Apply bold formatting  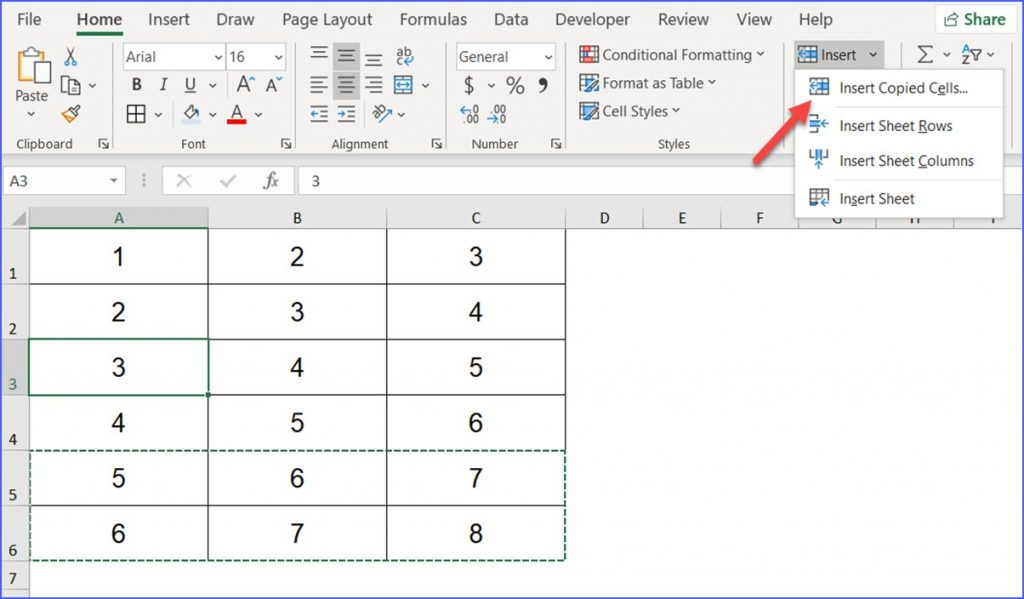(136, 85)
